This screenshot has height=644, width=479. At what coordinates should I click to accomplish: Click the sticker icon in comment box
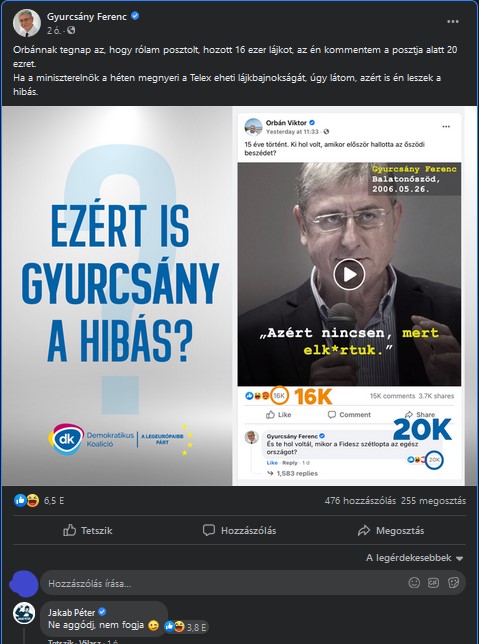(453, 582)
